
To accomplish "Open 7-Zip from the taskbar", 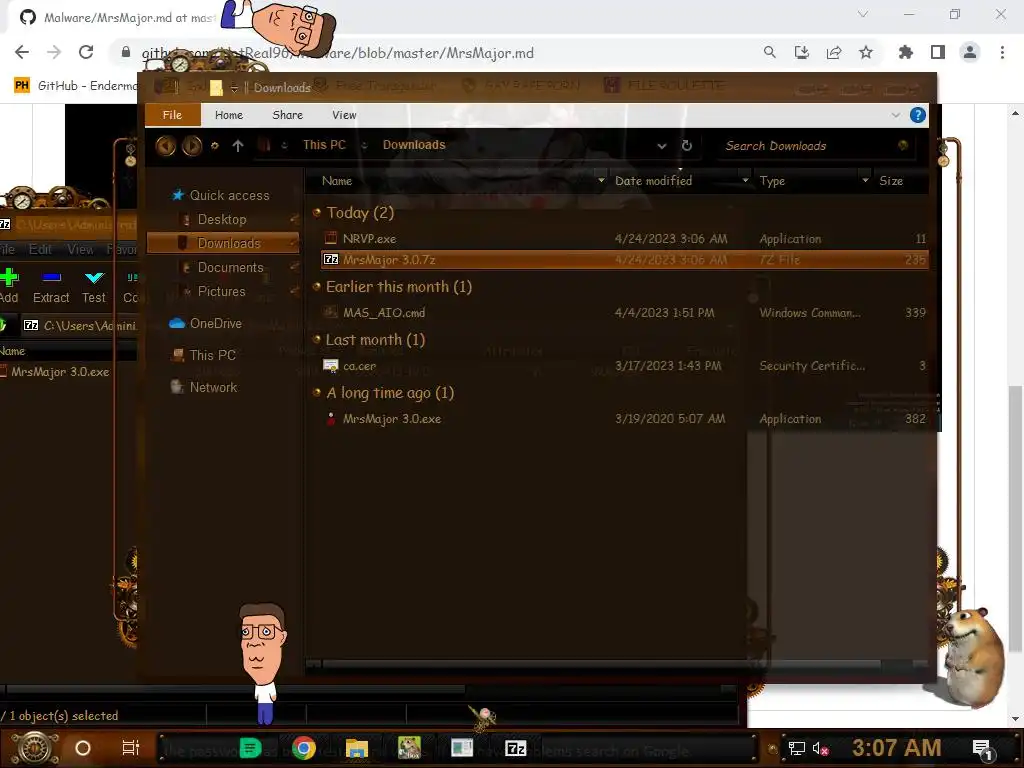I will click(515, 748).
